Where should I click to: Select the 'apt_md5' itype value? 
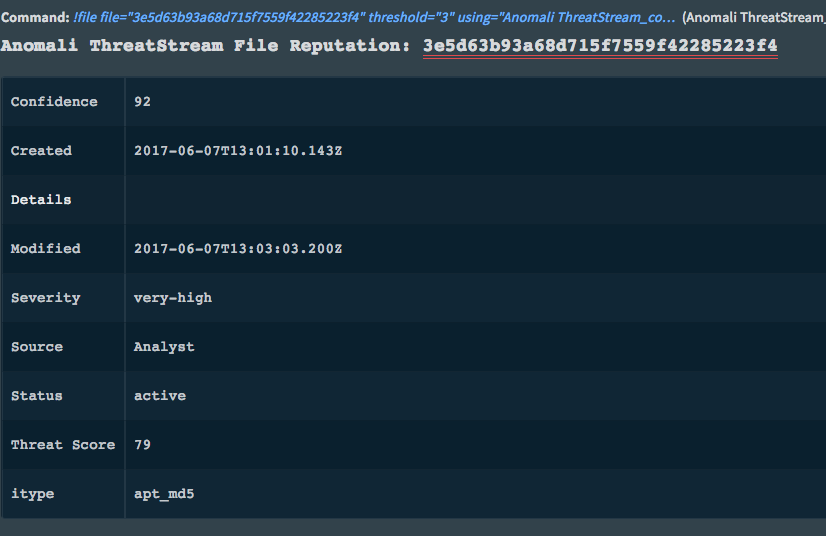tap(164, 494)
